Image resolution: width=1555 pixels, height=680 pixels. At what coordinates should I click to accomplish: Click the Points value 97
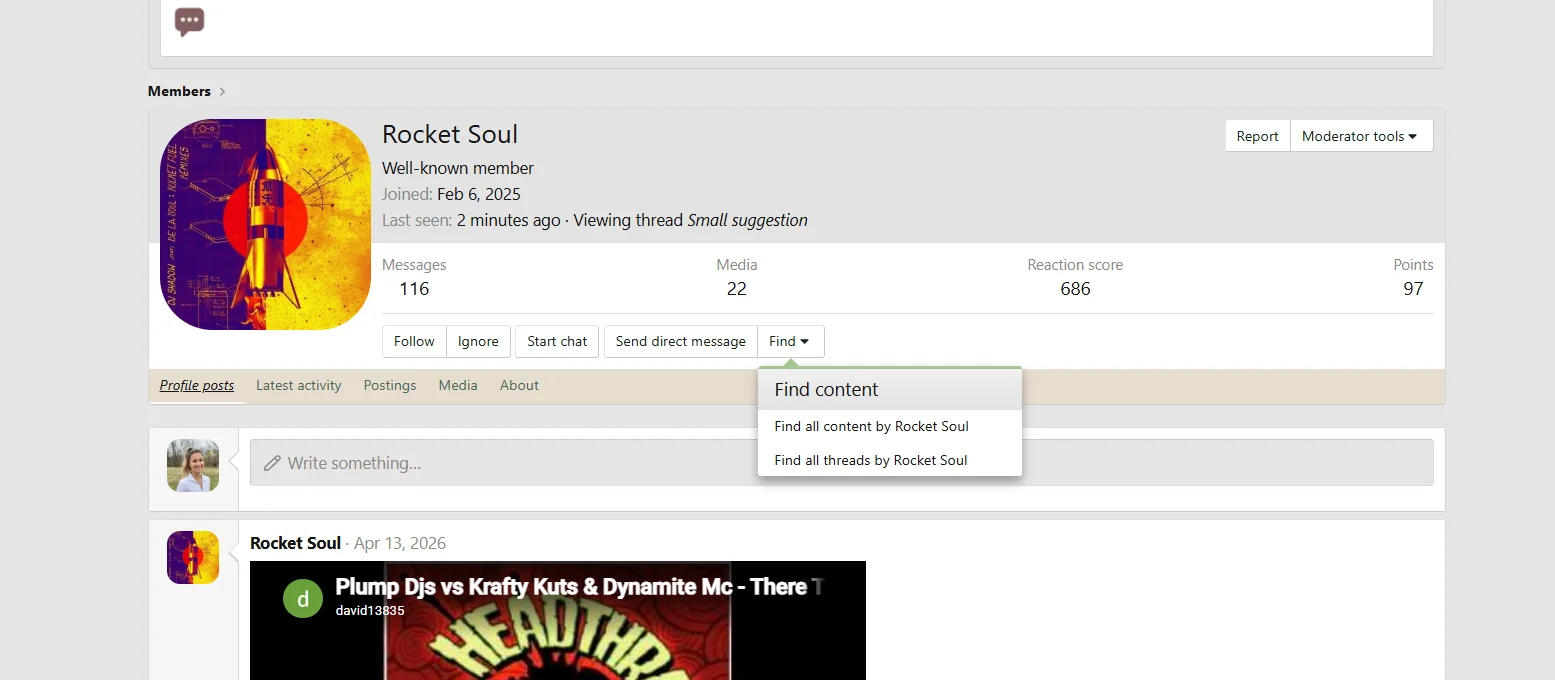pos(1413,289)
